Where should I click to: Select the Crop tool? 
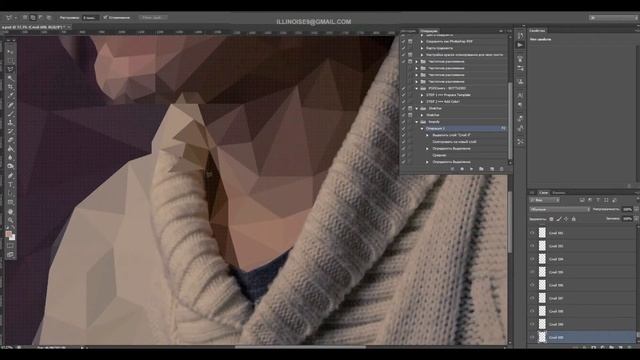tap(11, 87)
